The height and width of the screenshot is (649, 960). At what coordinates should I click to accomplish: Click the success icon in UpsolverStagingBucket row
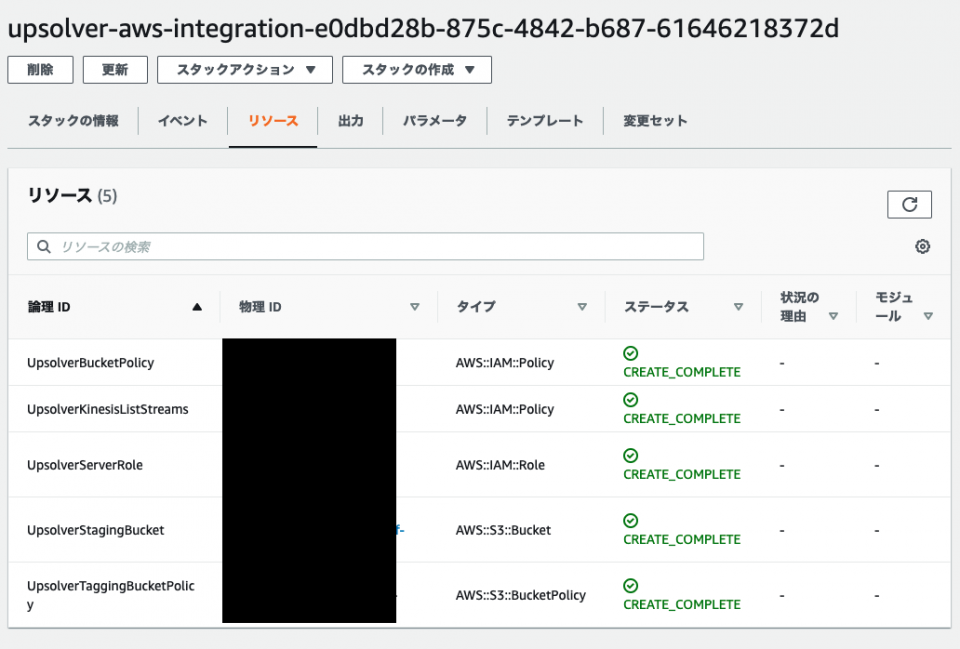(631, 520)
